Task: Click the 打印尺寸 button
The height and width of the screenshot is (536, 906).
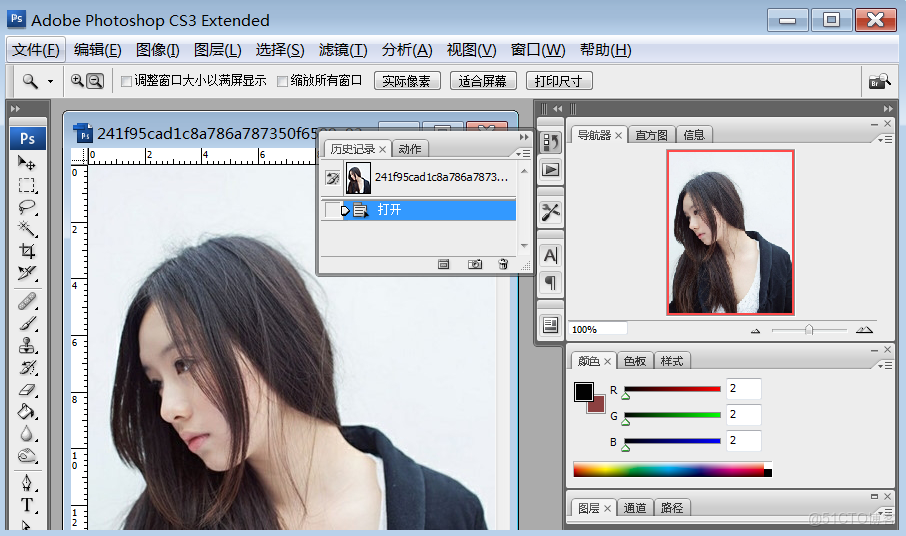Action: click(558, 81)
